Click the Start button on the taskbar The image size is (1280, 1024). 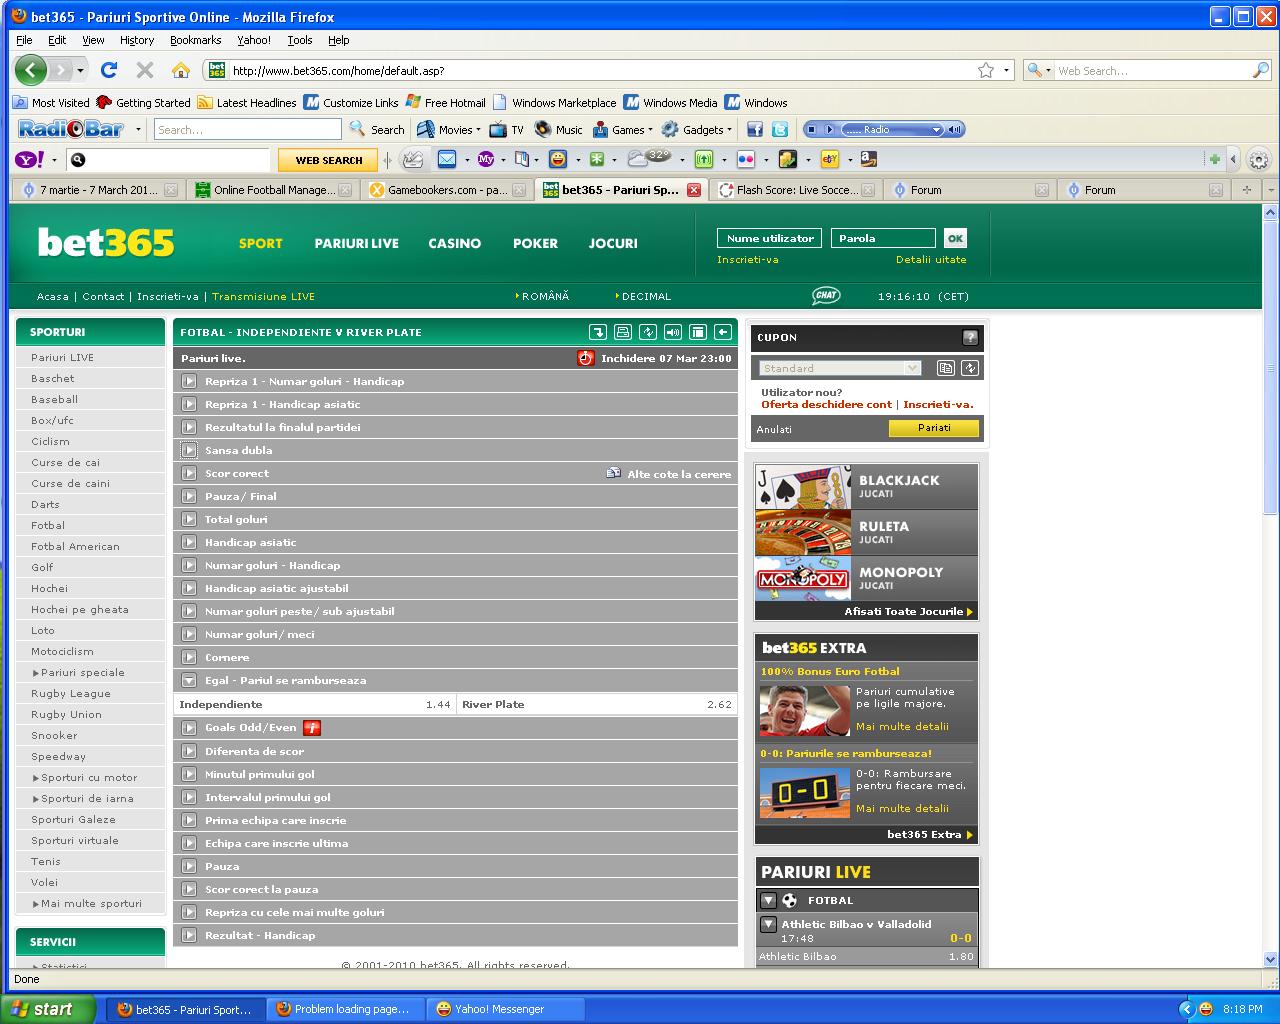[48, 1009]
